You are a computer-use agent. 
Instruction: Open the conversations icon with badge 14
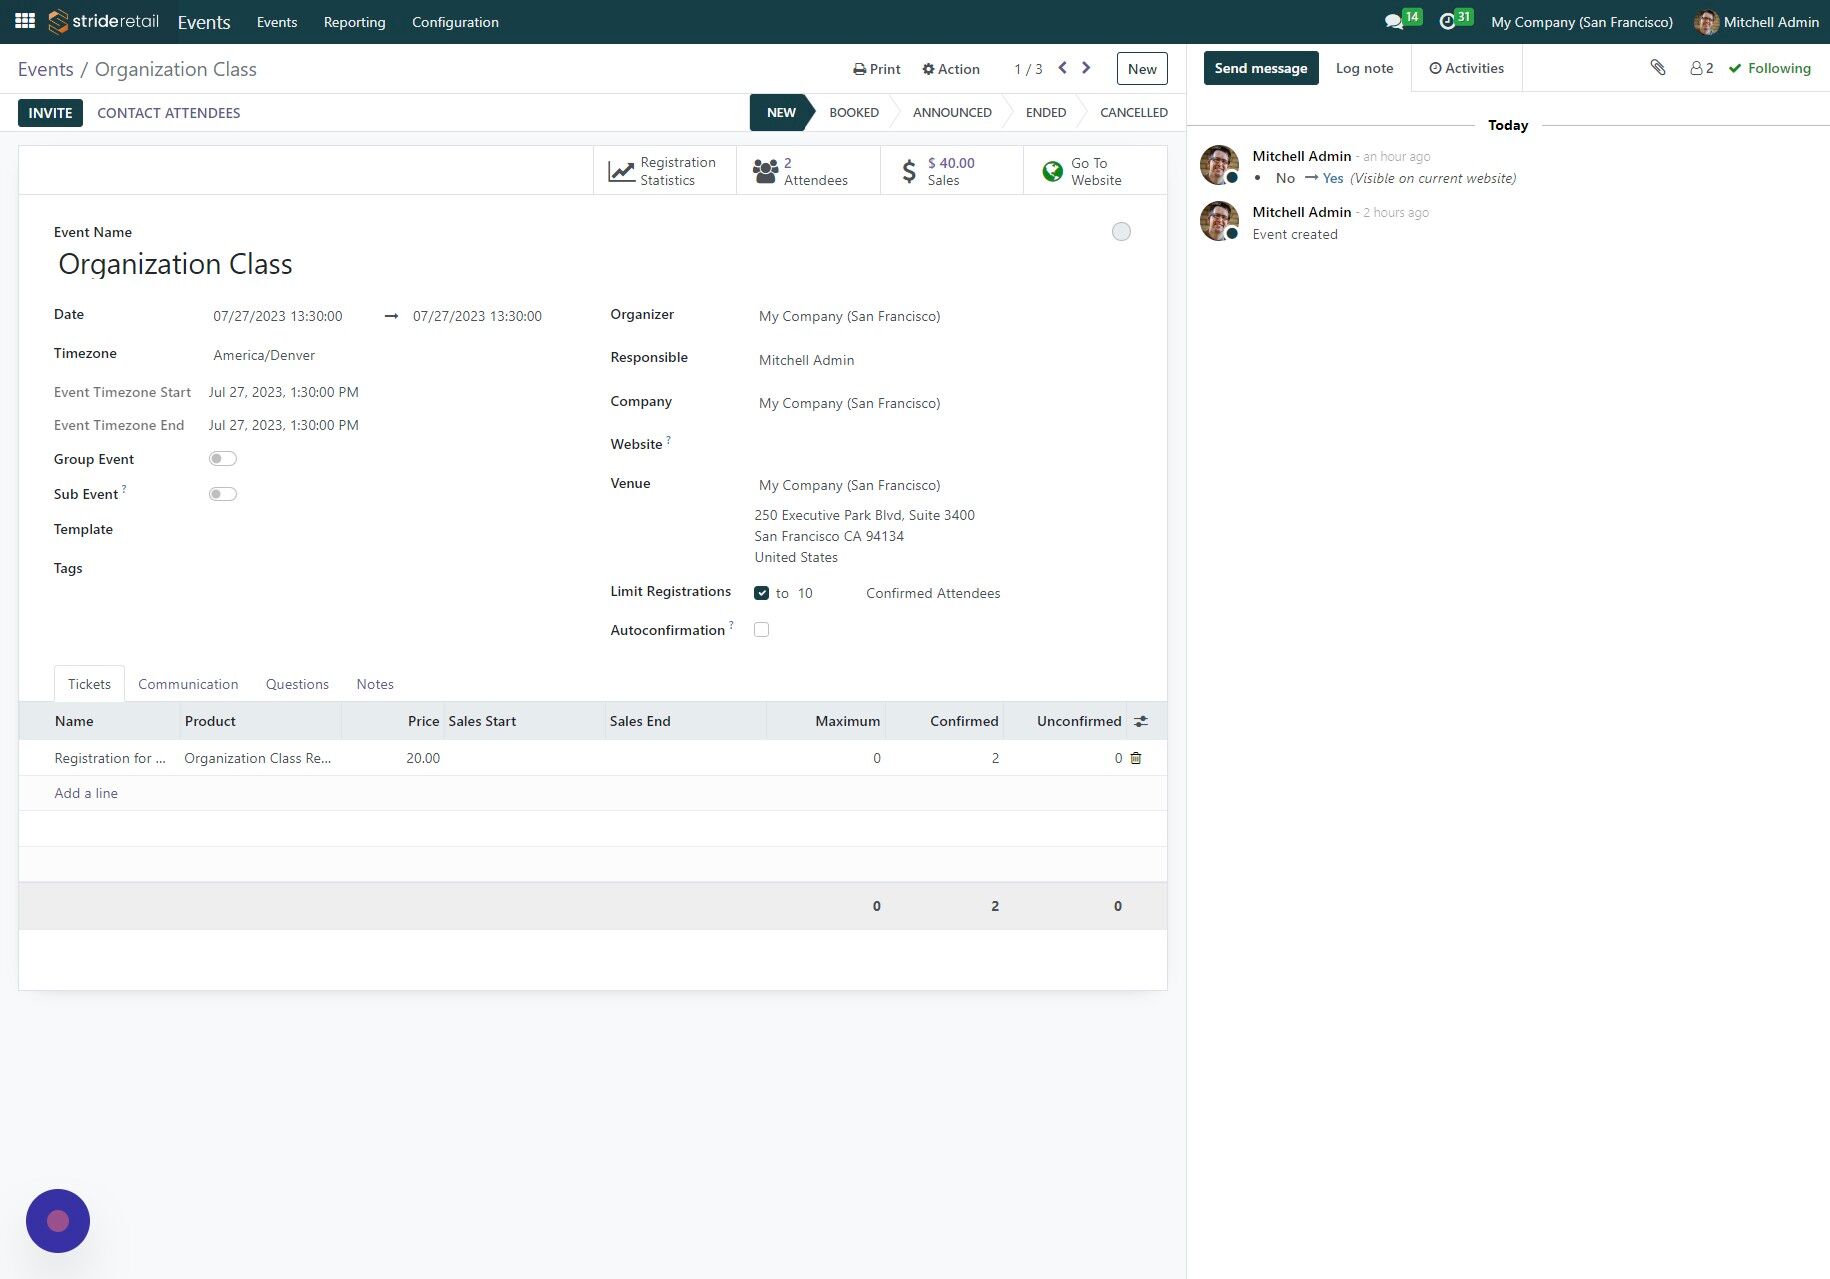[x=1402, y=20]
